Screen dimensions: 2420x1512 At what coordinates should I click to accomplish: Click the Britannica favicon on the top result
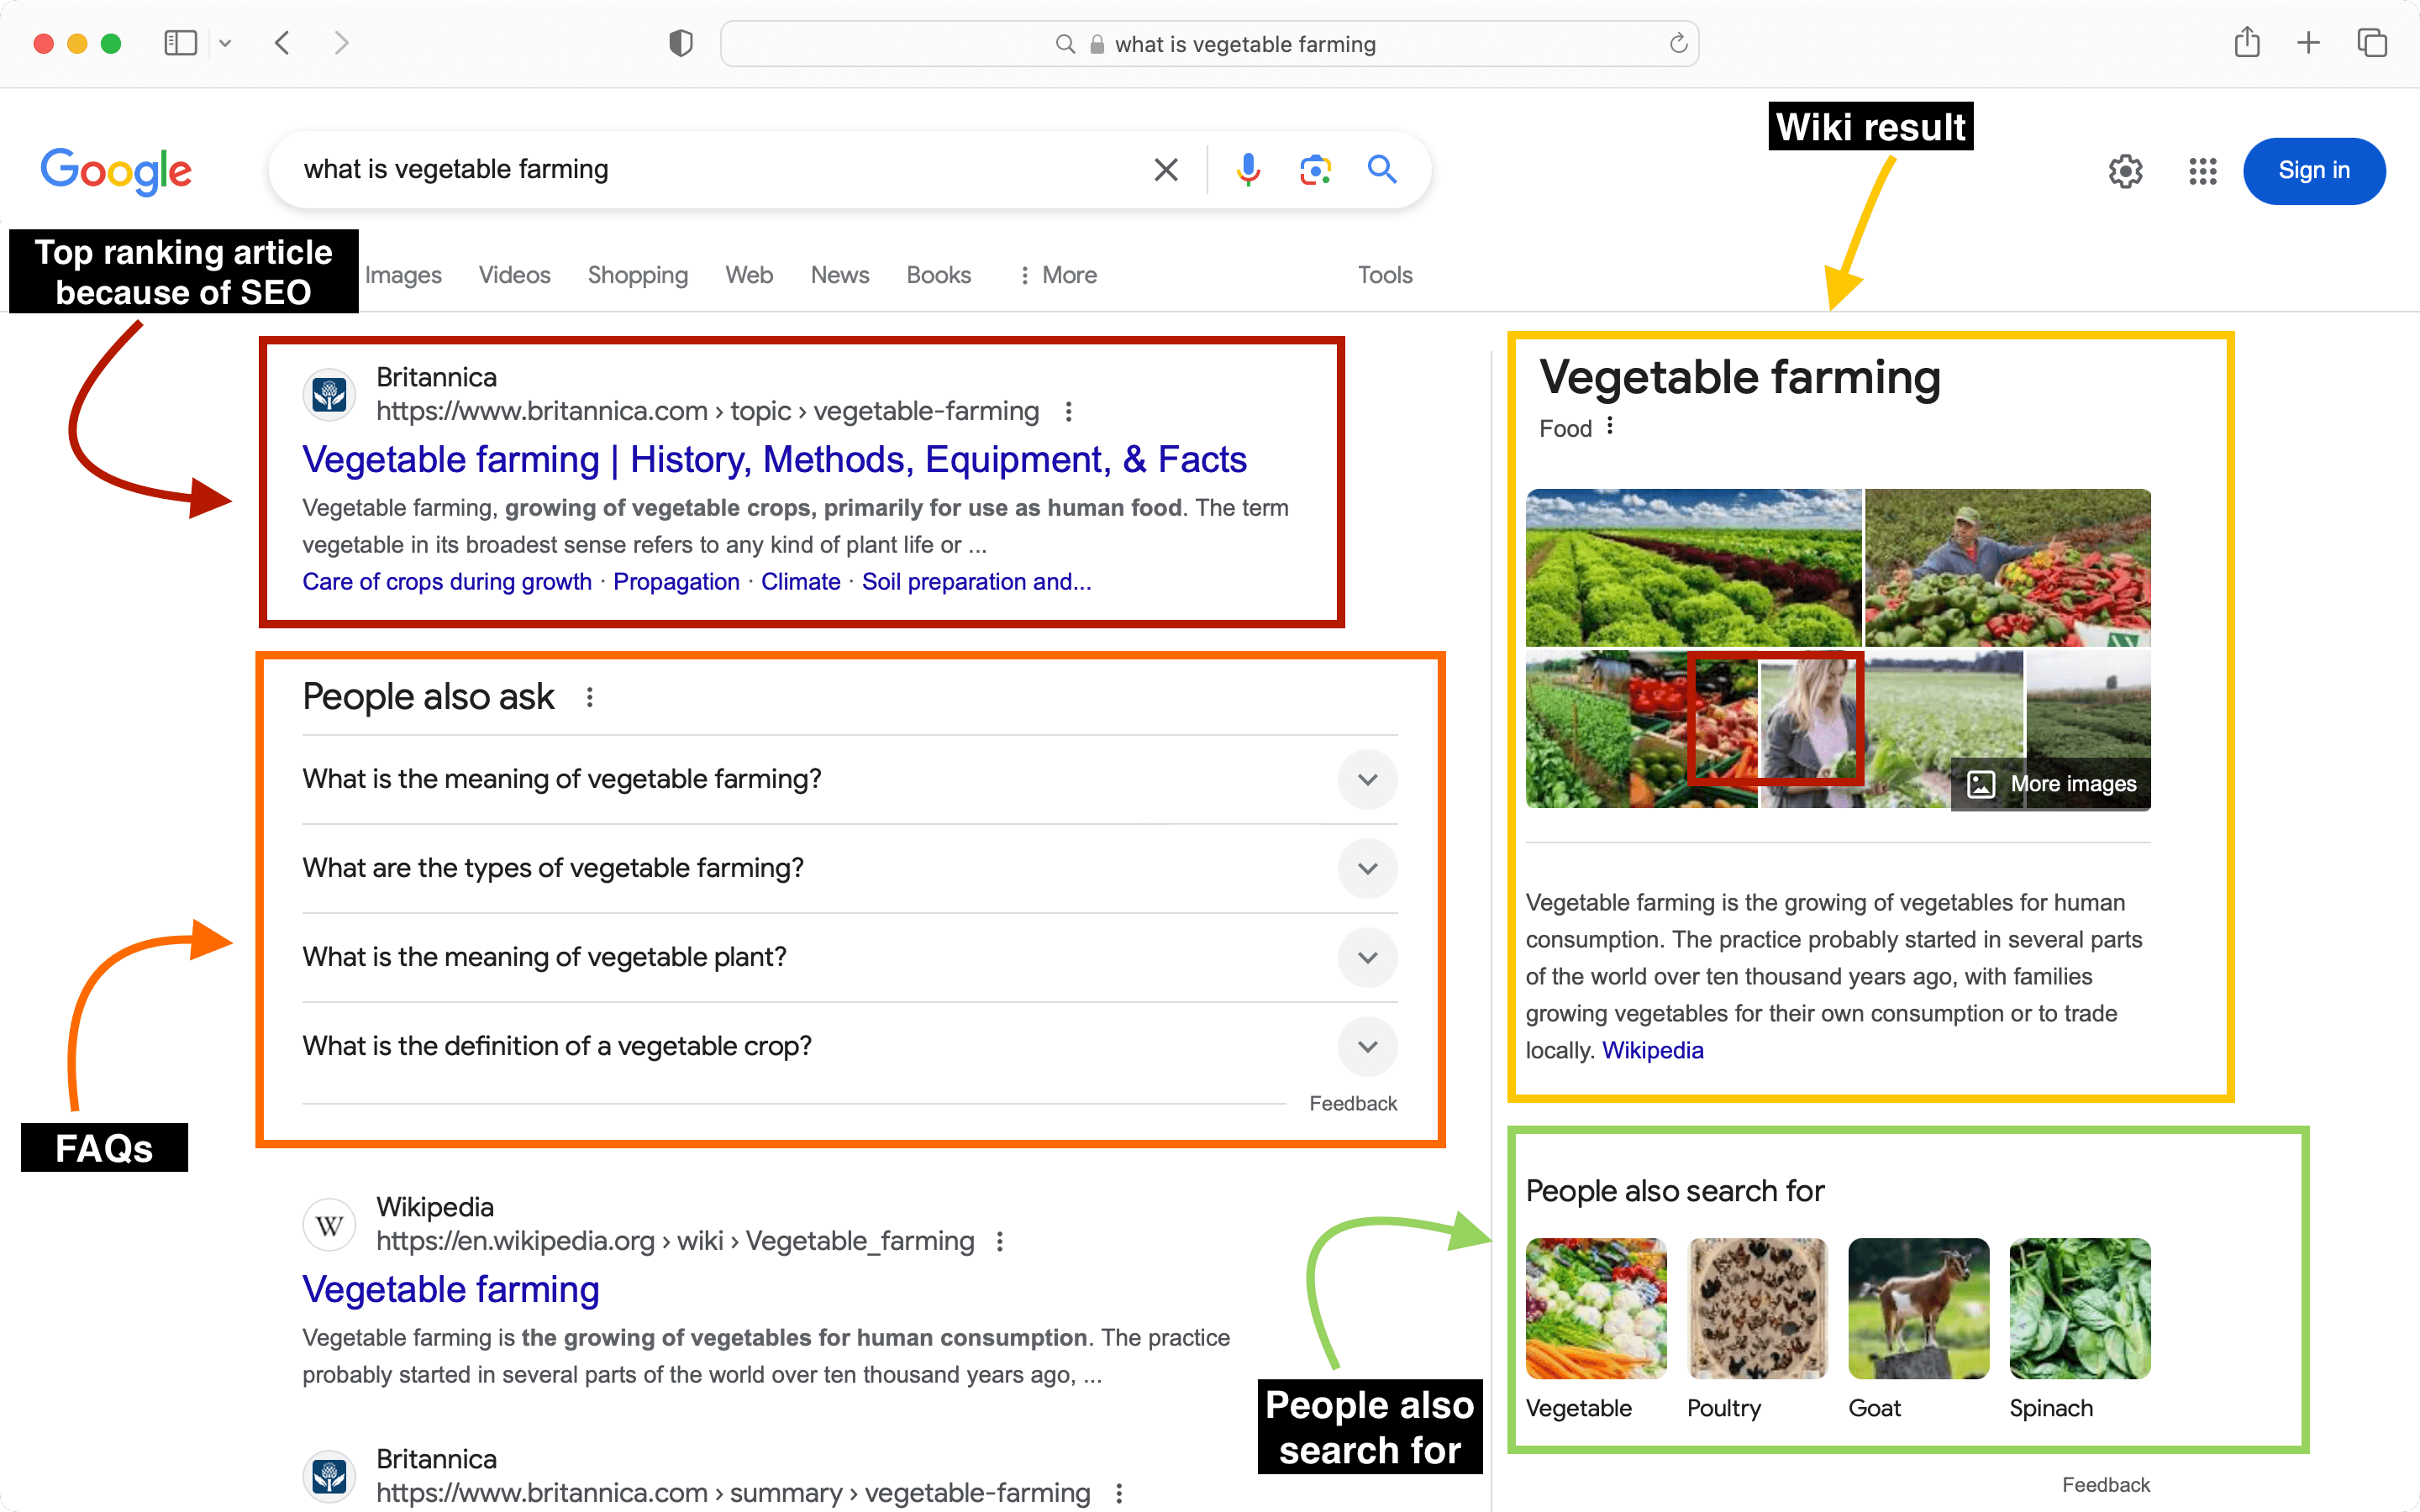[329, 396]
